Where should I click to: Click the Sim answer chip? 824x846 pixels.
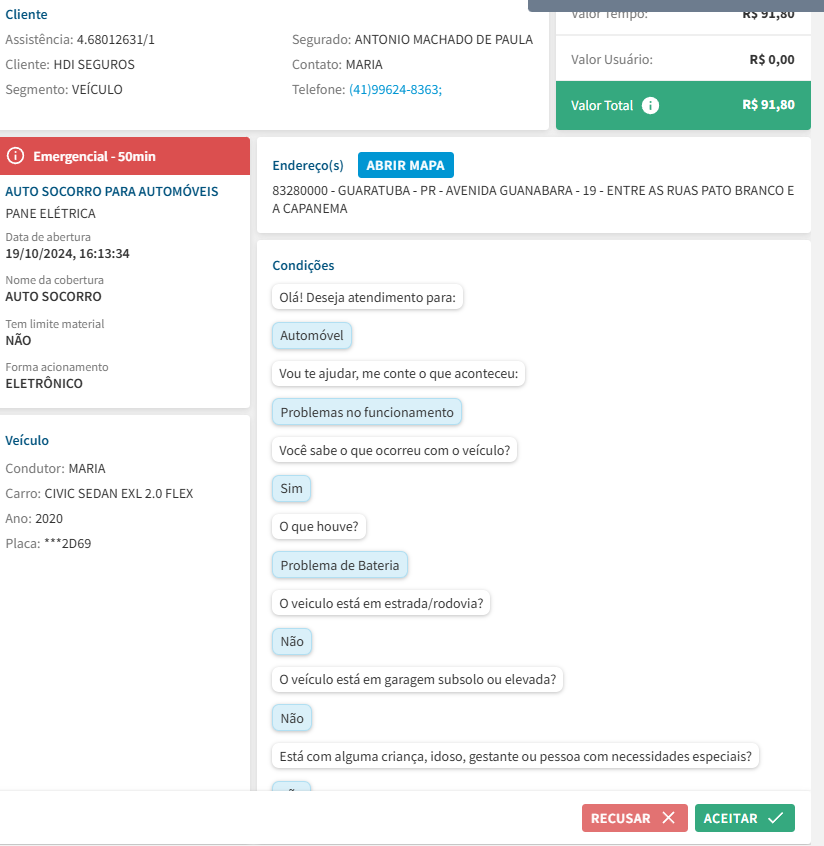click(x=291, y=489)
